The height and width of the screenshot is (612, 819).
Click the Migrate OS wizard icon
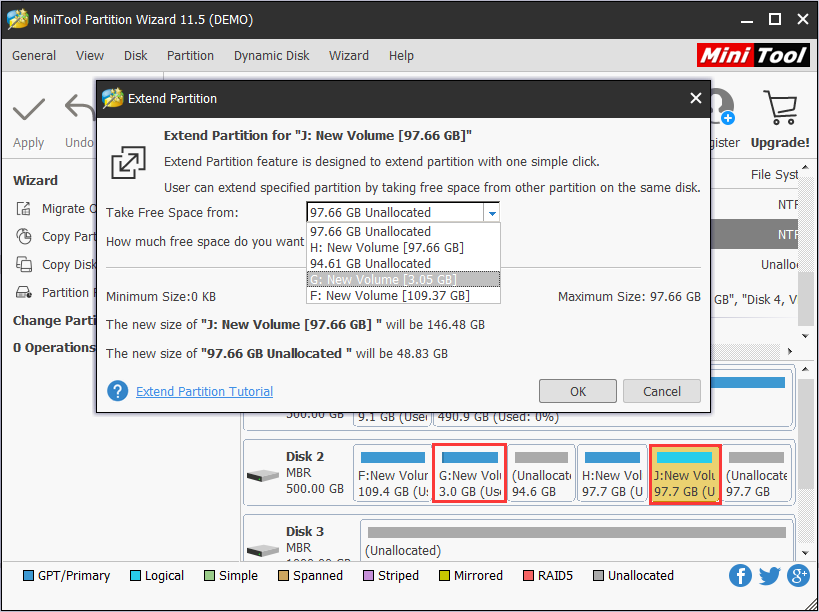tap(24, 208)
